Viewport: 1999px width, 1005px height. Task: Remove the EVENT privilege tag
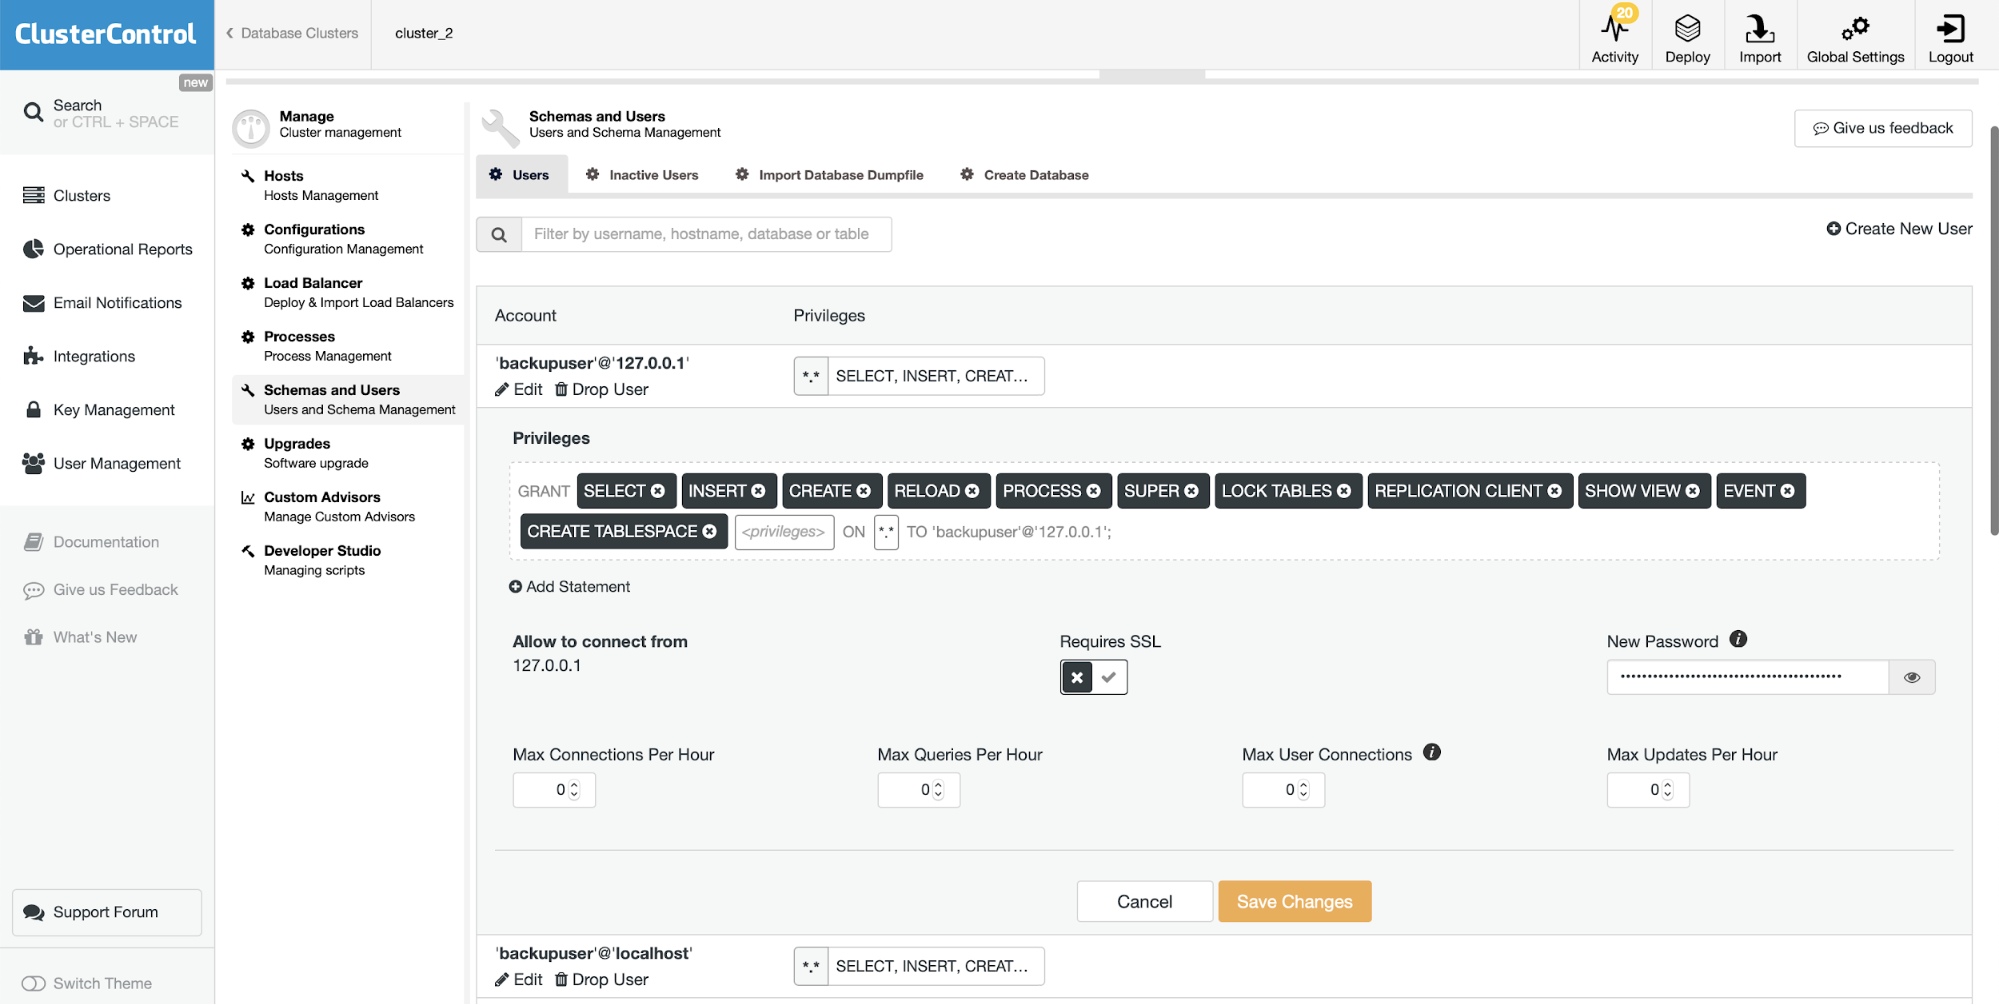[1787, 491]
